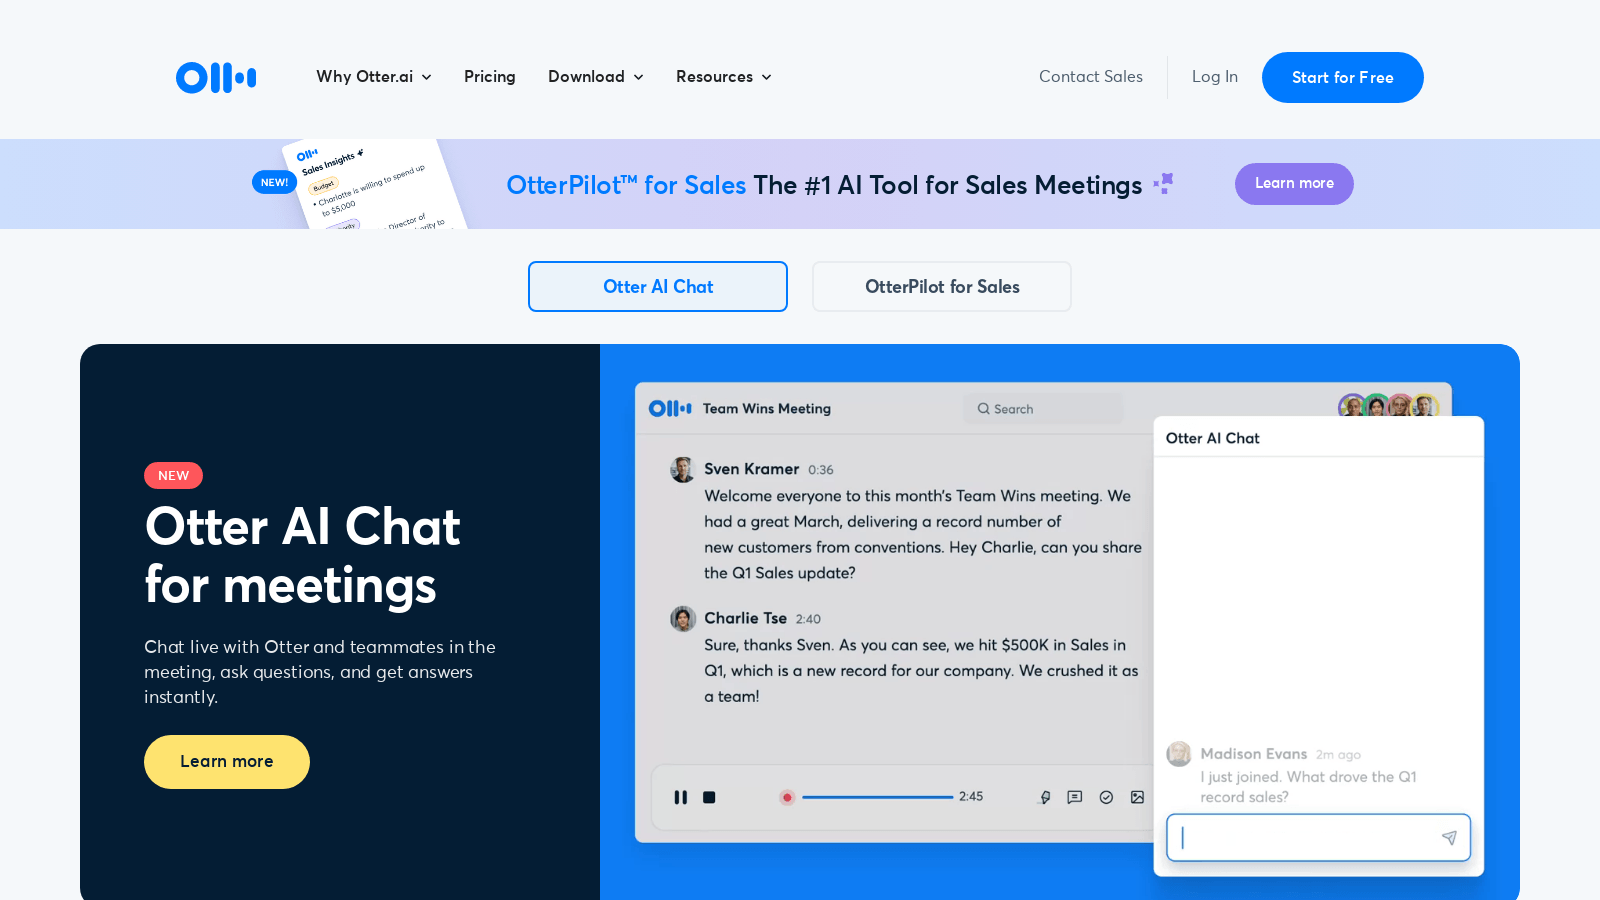Click the insert image icon

coord(1137,797)
